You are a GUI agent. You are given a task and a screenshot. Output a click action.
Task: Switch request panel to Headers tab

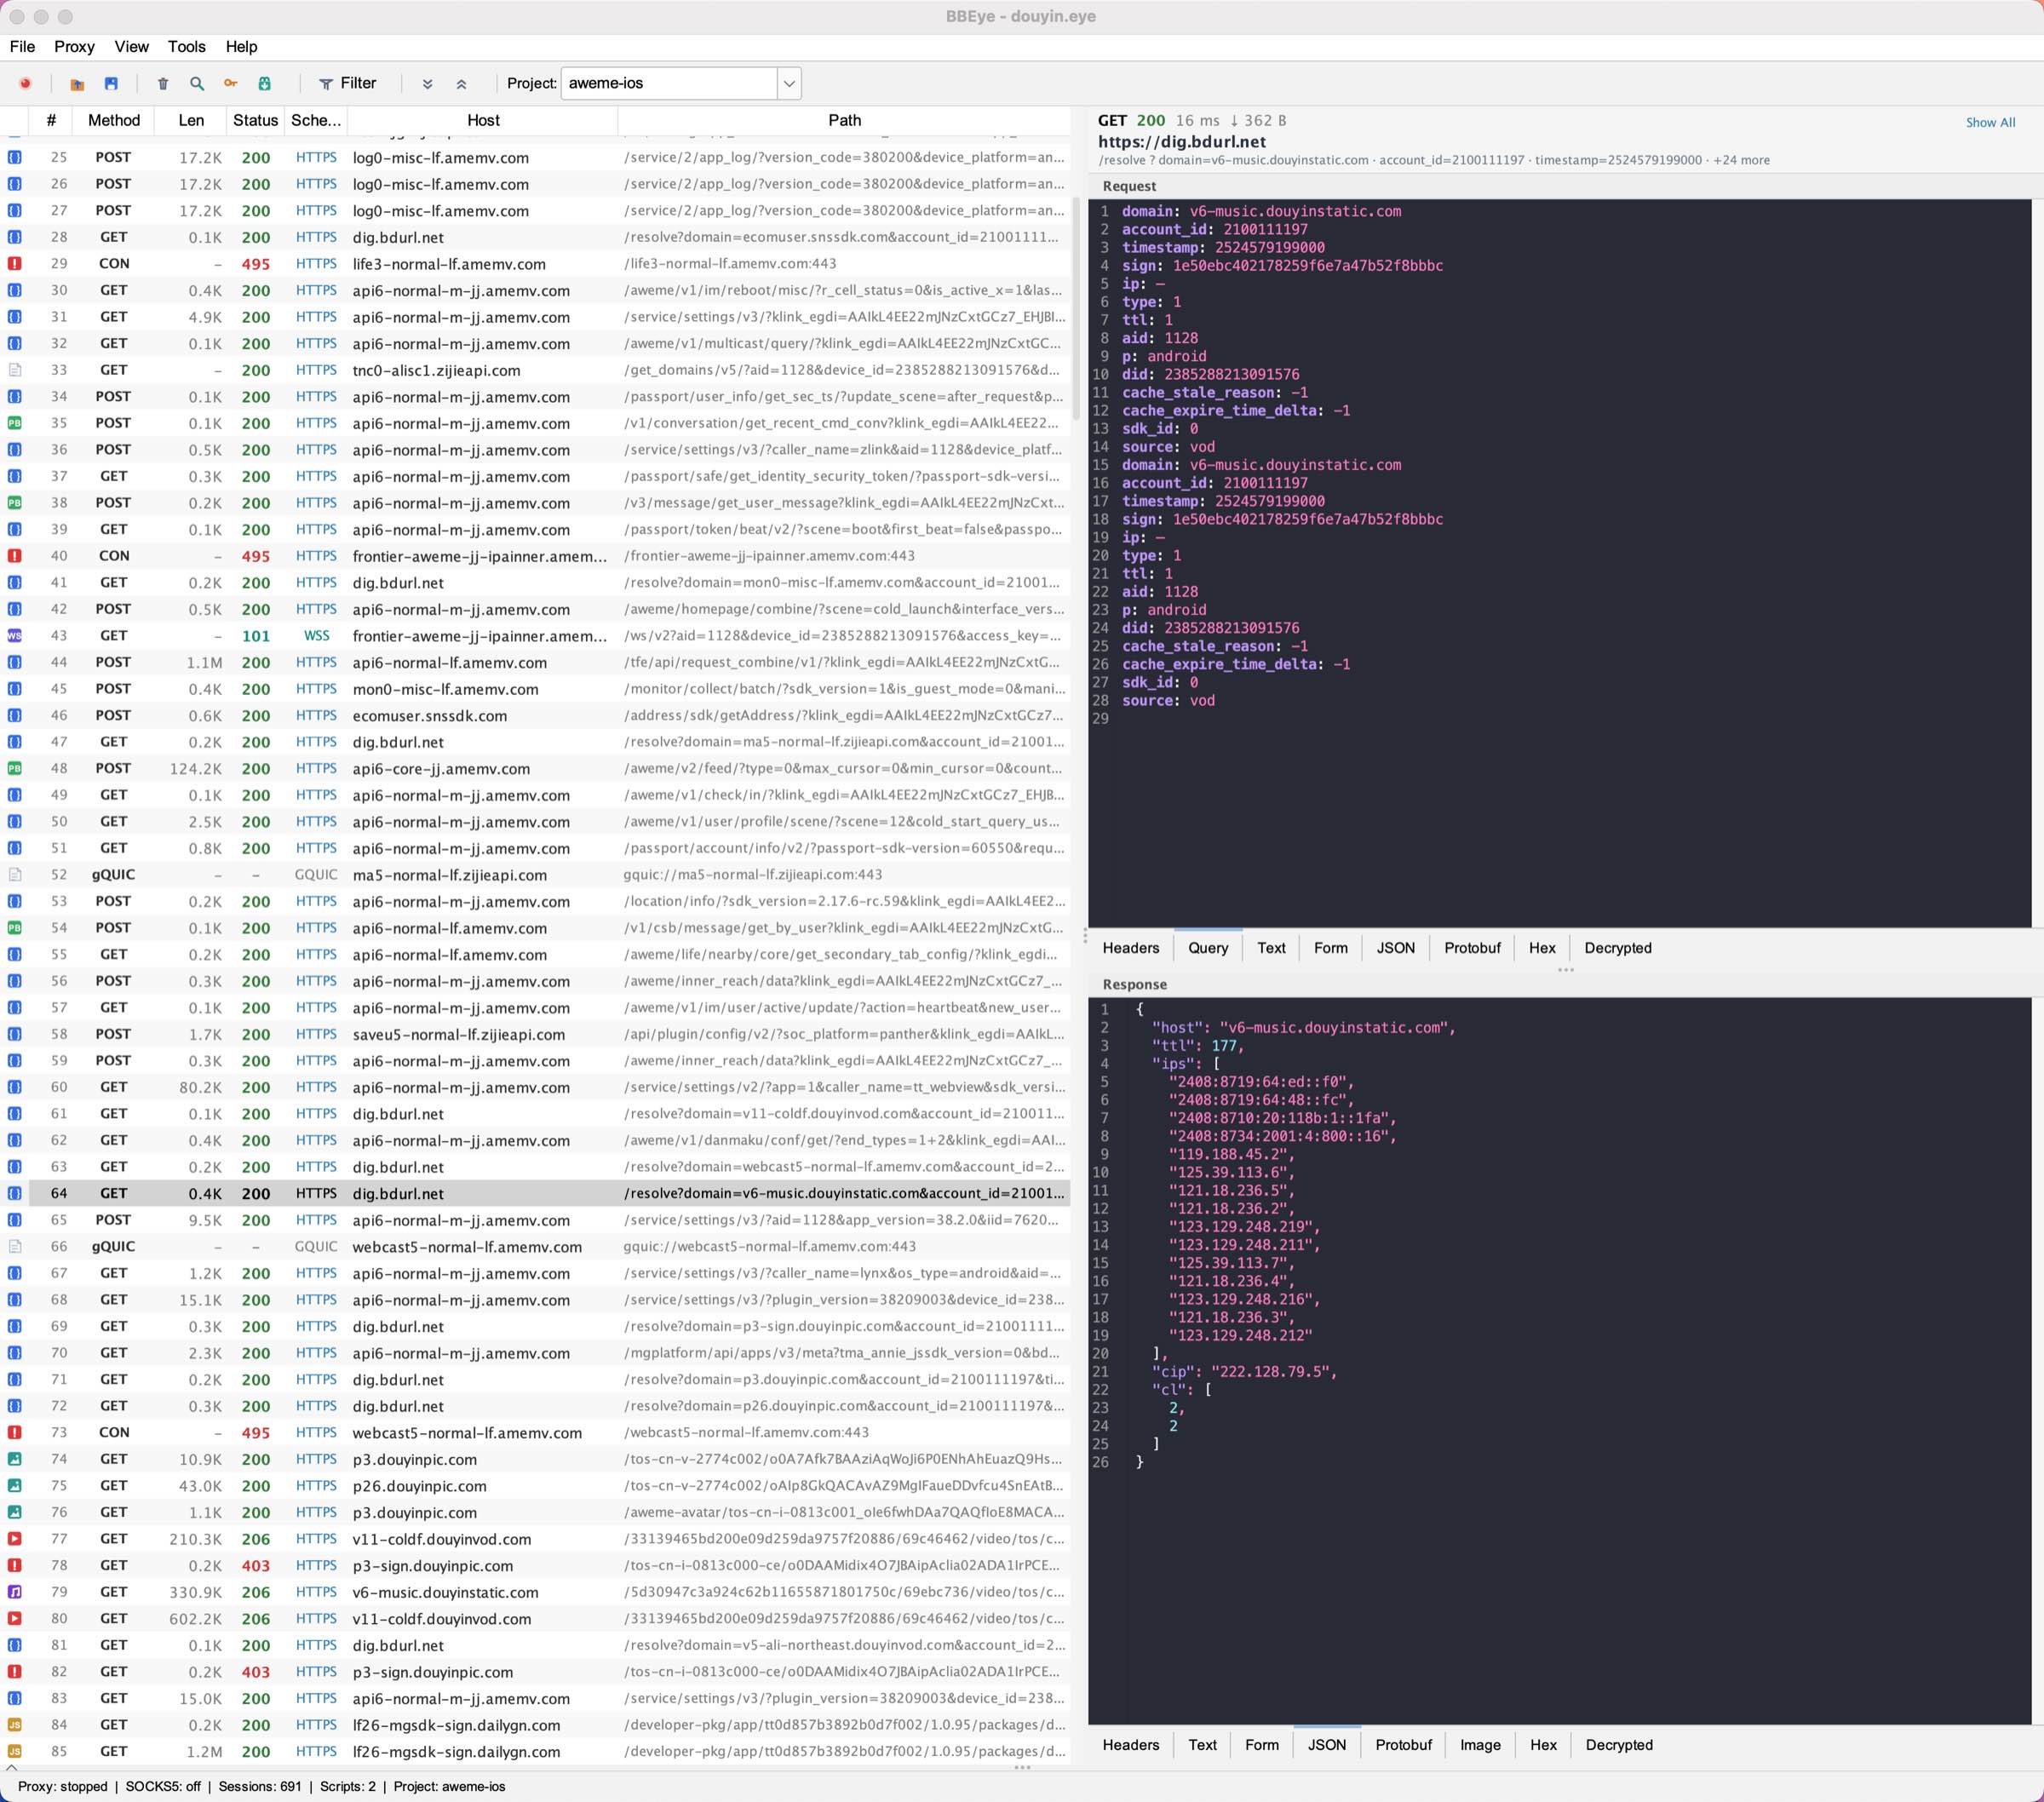(1130, 948)
